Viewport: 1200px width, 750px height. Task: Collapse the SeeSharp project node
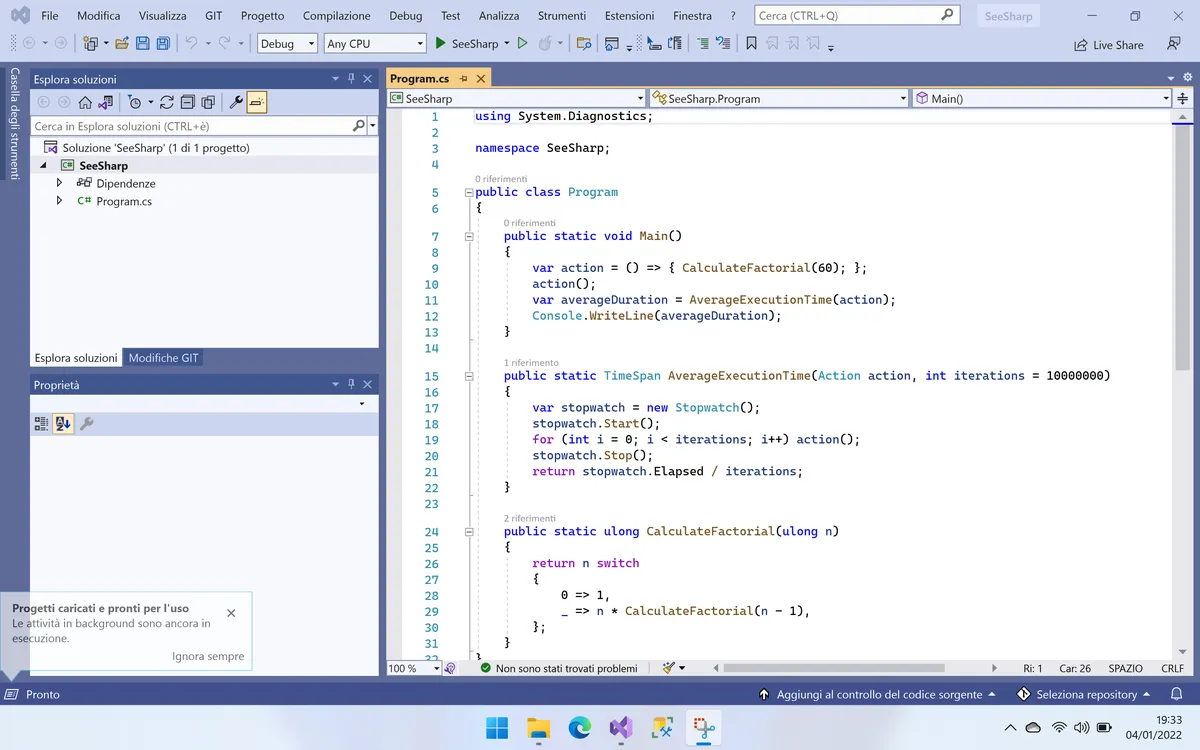(x=43, y=166)
